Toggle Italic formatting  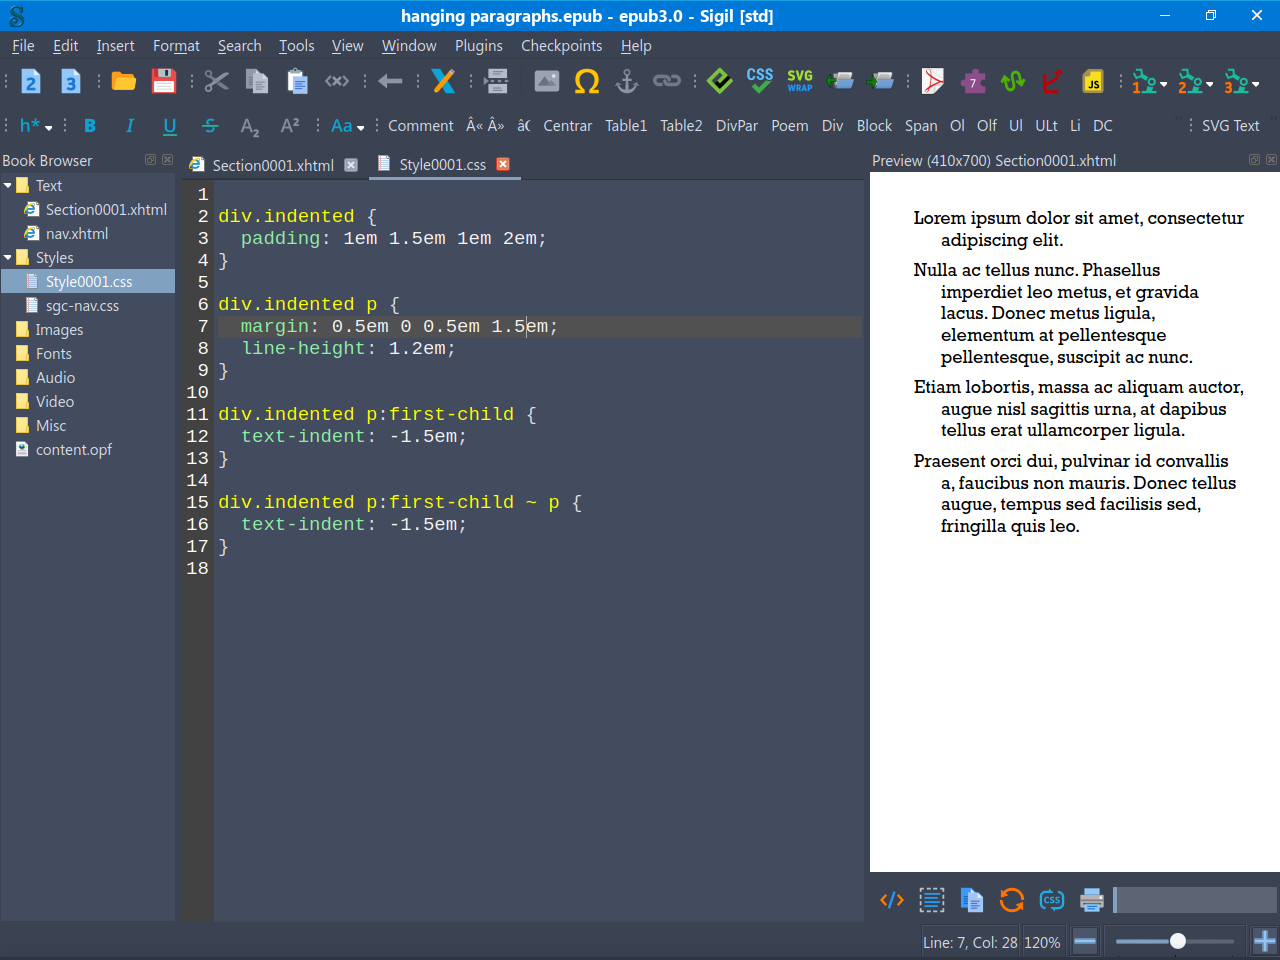(x=129, y=126)
